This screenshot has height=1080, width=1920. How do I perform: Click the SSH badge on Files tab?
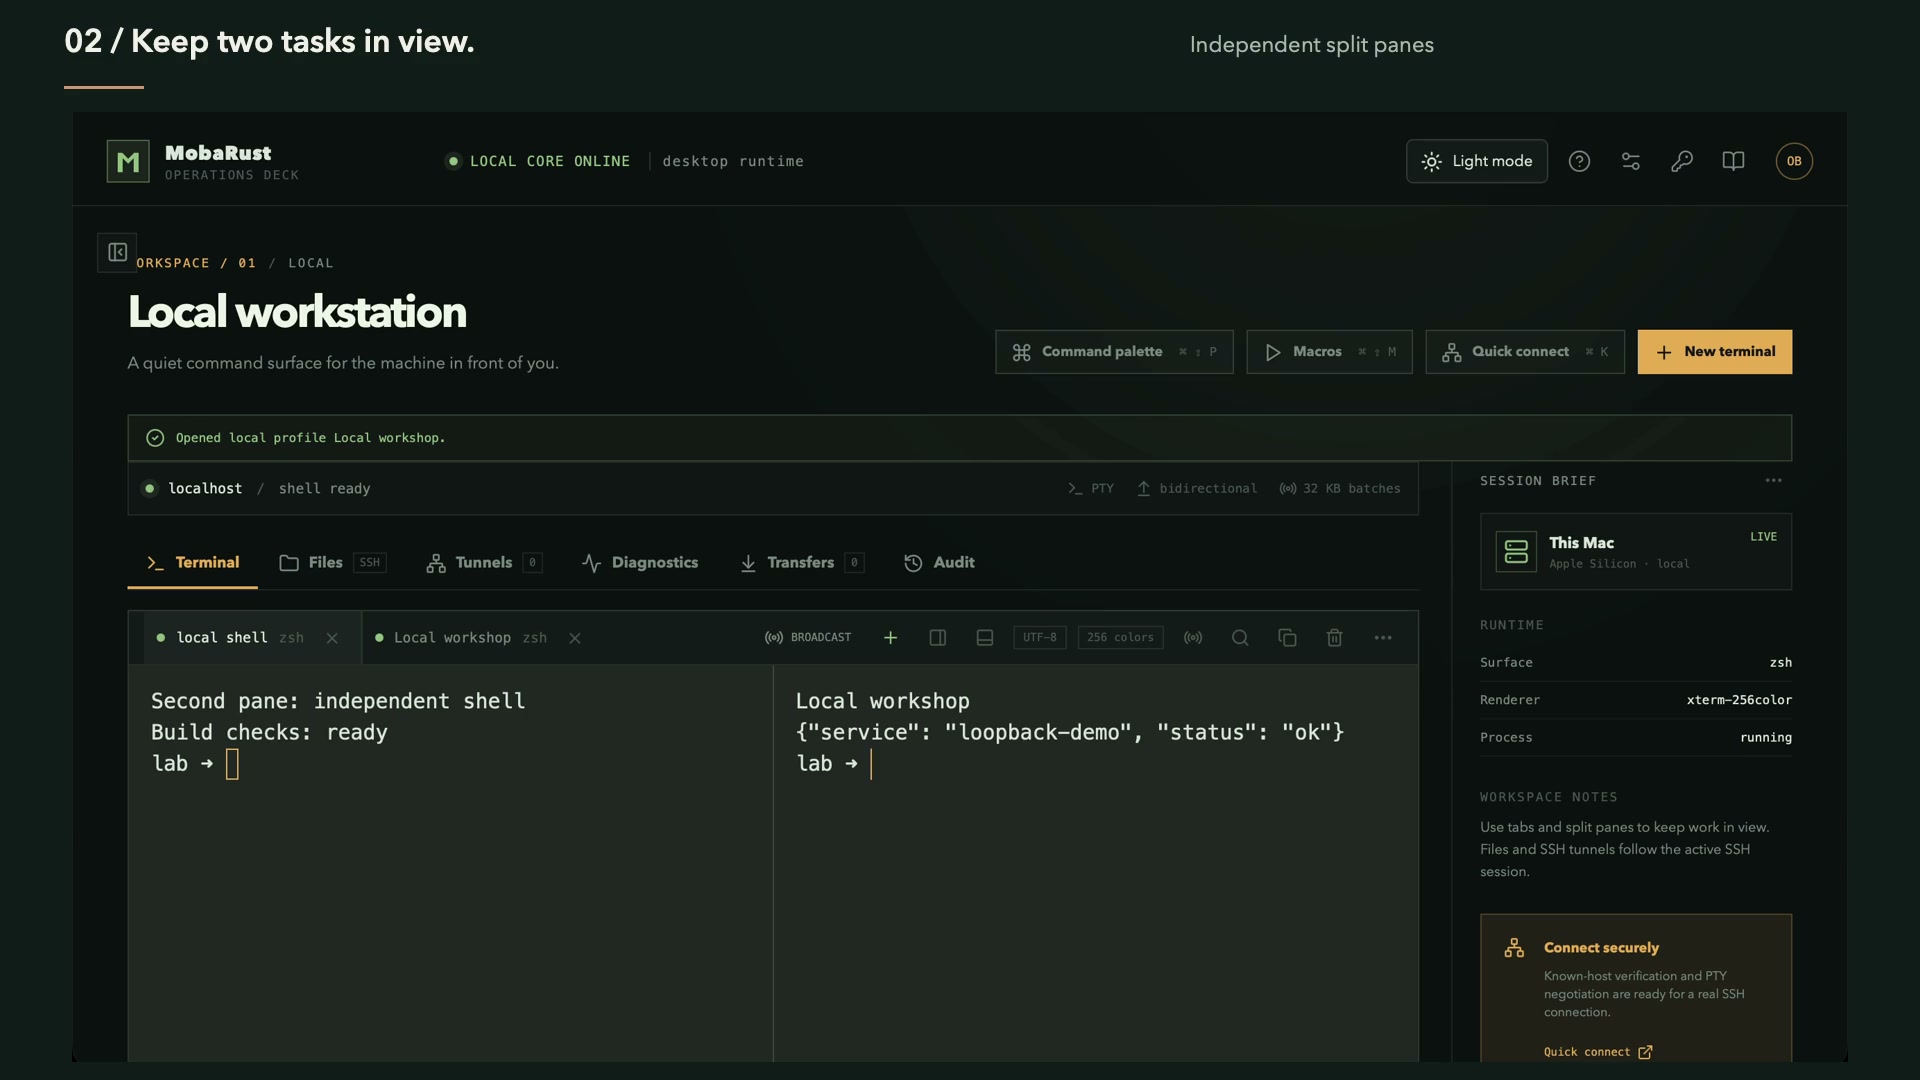pyautogui.click(x=370, y=563)
